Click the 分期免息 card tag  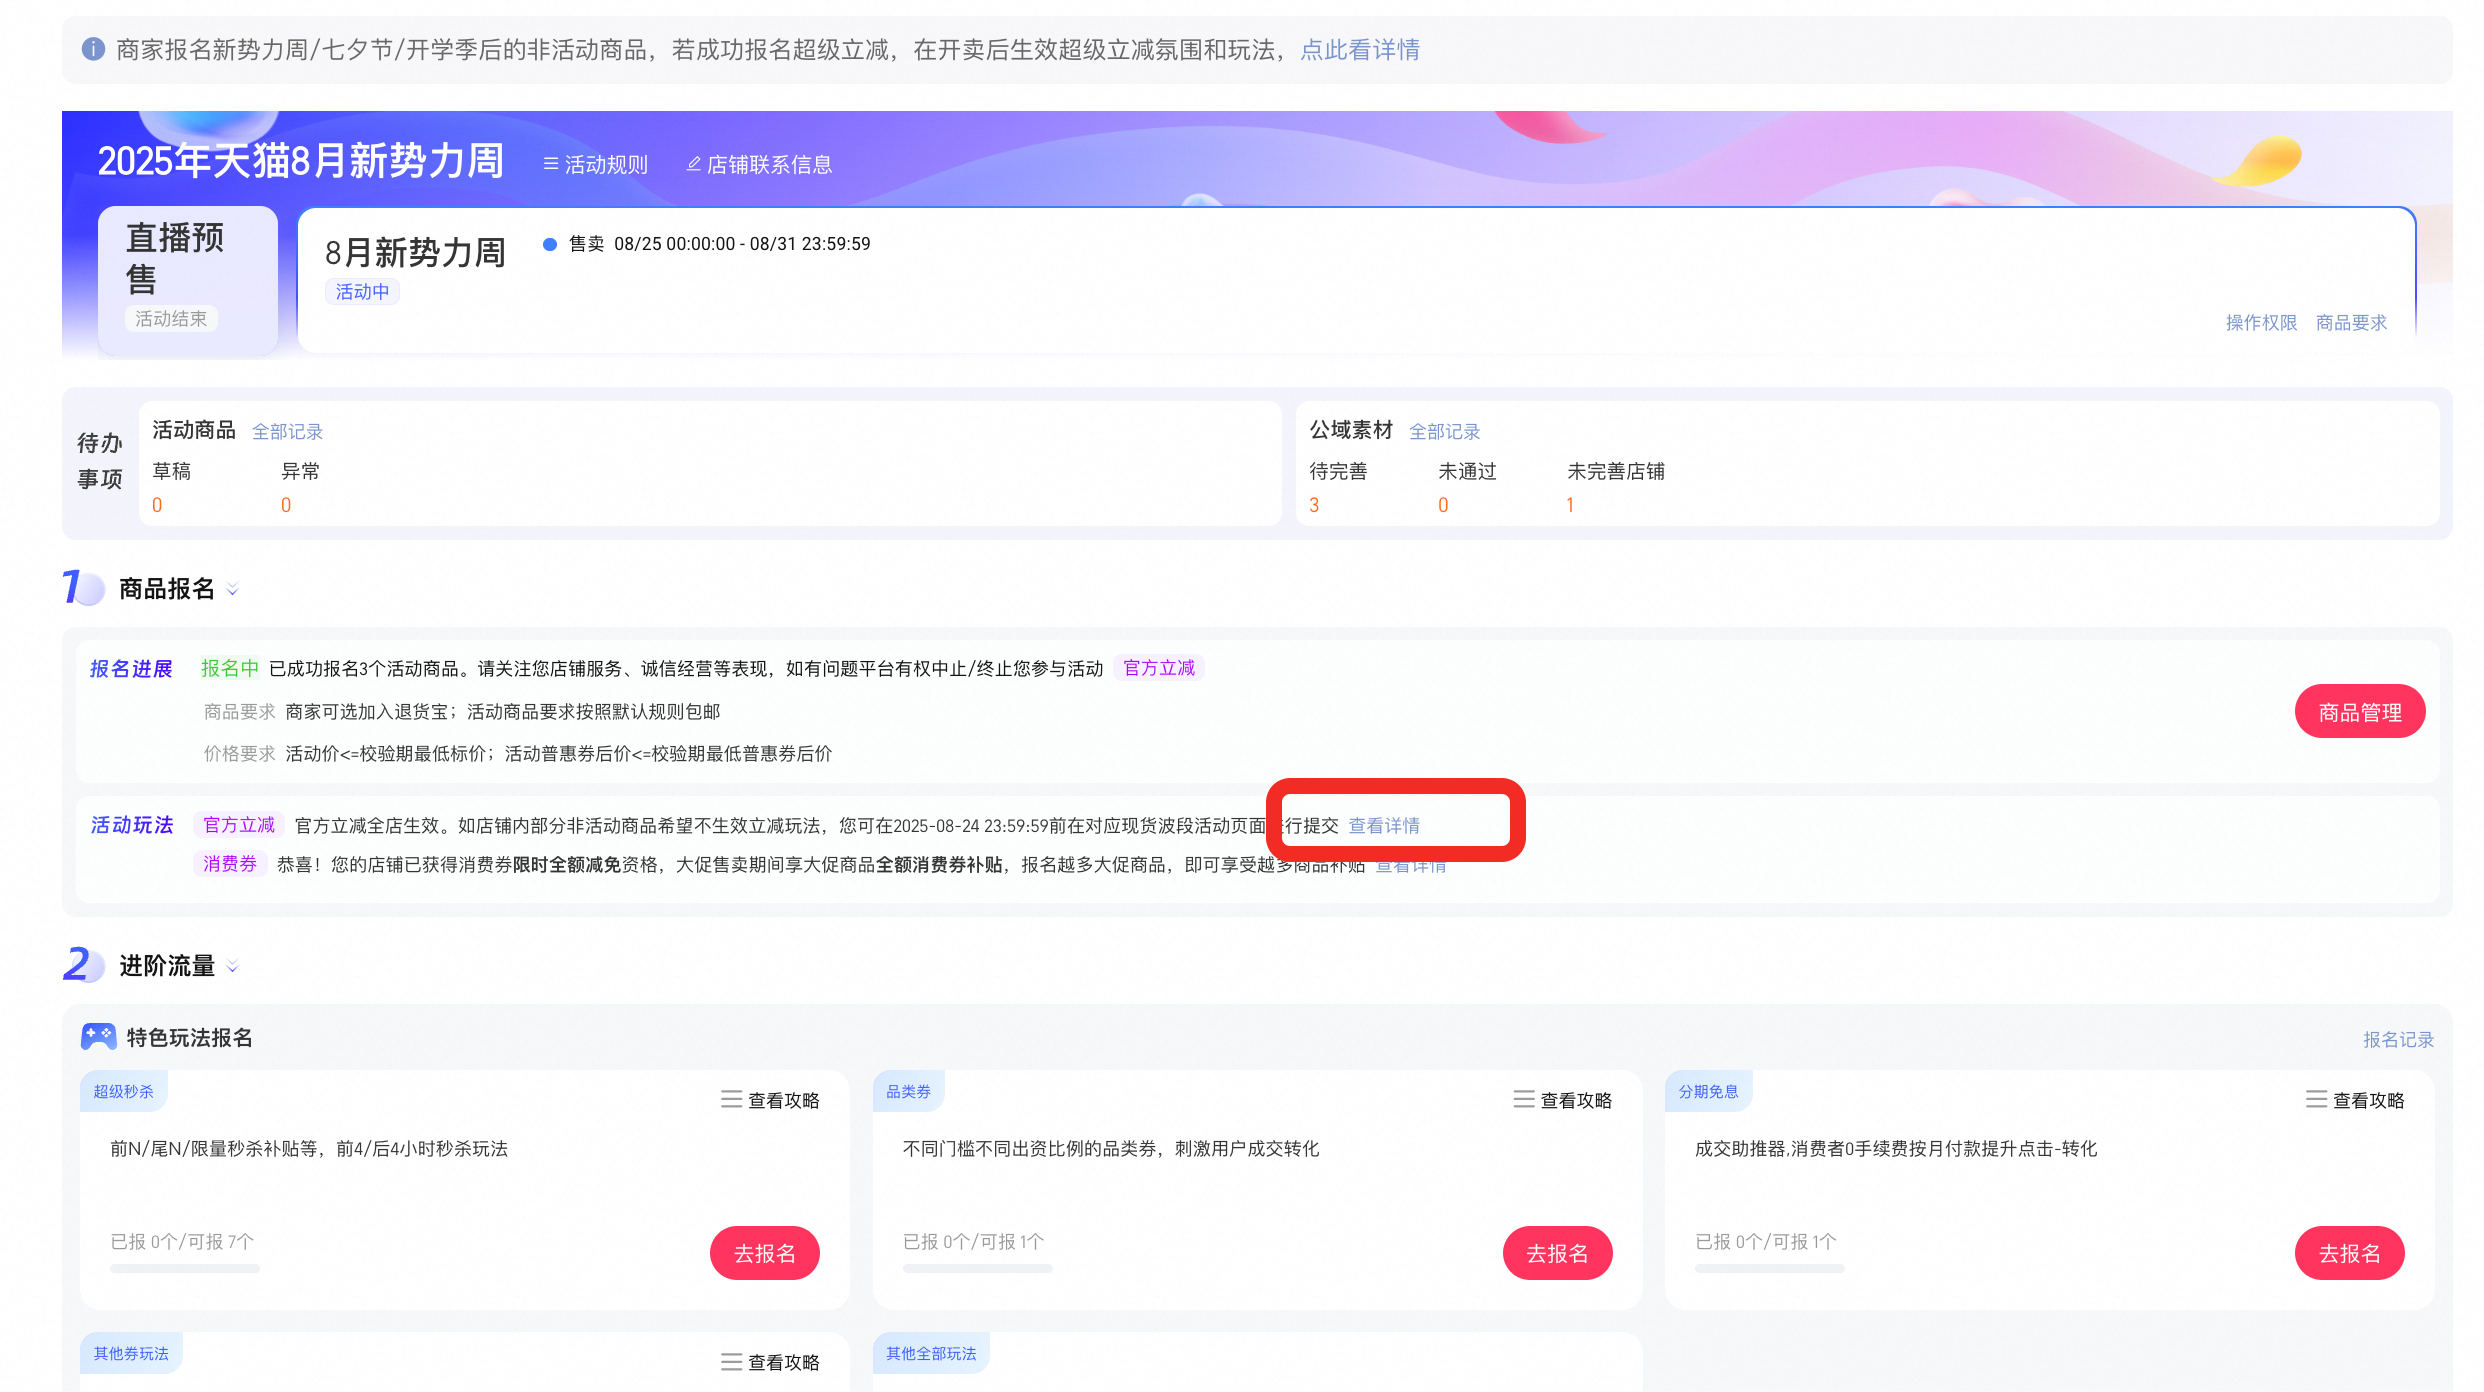tap(1708, 1091)
